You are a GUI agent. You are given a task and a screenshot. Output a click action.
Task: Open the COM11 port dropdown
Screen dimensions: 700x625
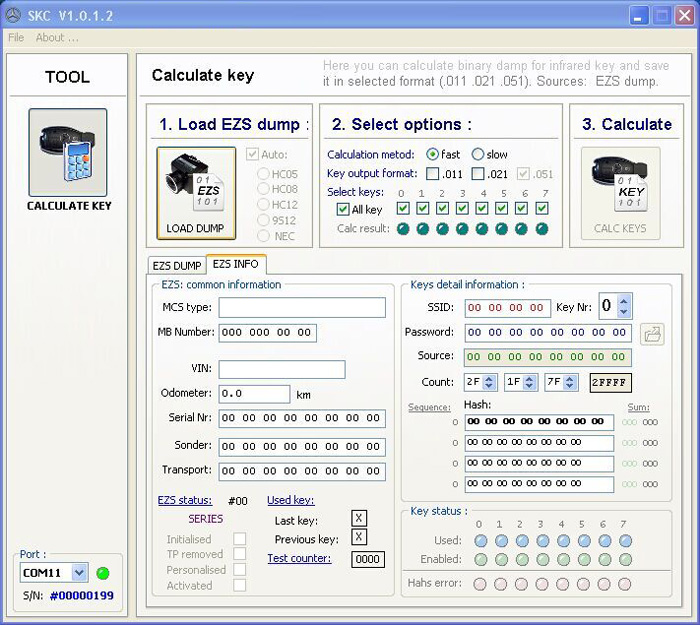[x=79, y=573]
